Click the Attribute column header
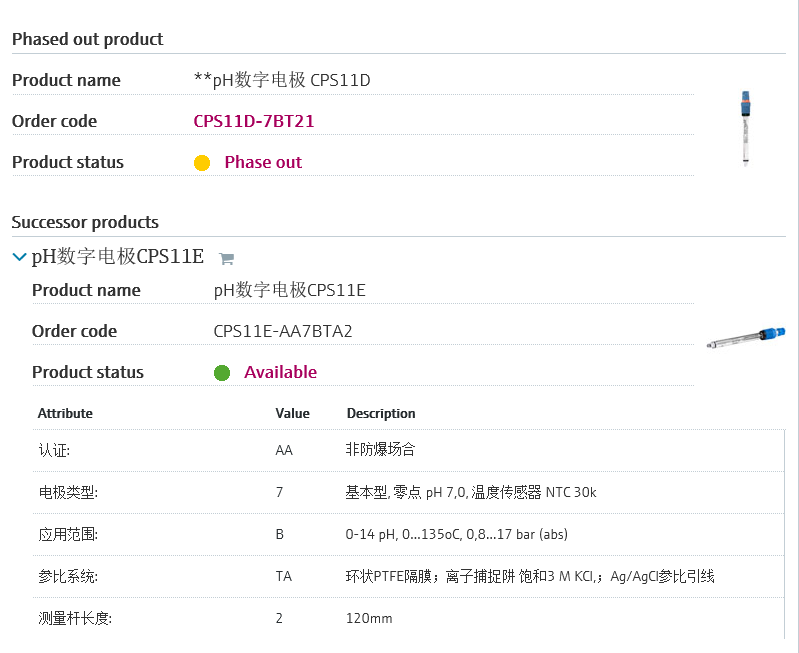 coord(65,413)
